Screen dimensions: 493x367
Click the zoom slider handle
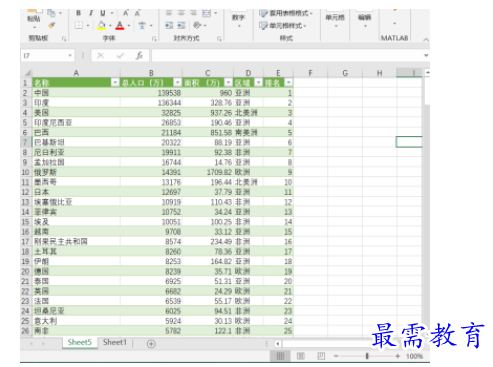367,356
